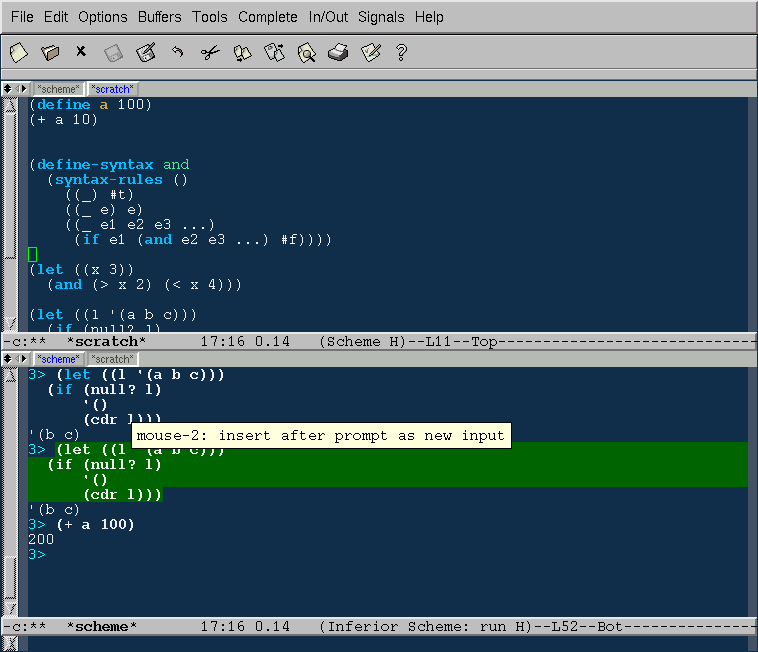Click the copy toolbar icon
The height and width of the screenshot is (652, 758).
pyautogui.click(x=242, y=52)
